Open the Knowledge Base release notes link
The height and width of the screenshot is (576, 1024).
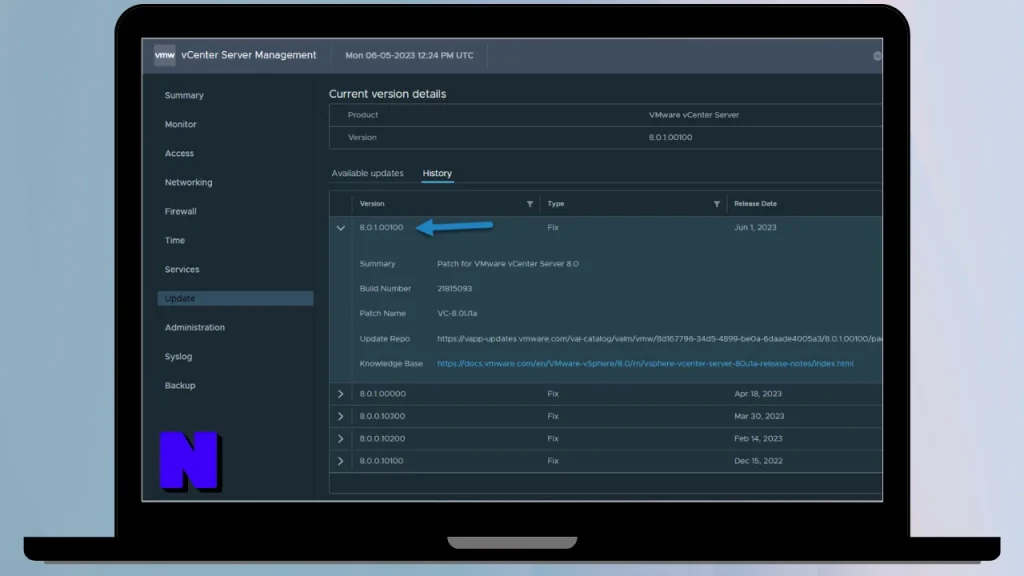(645, 364)
